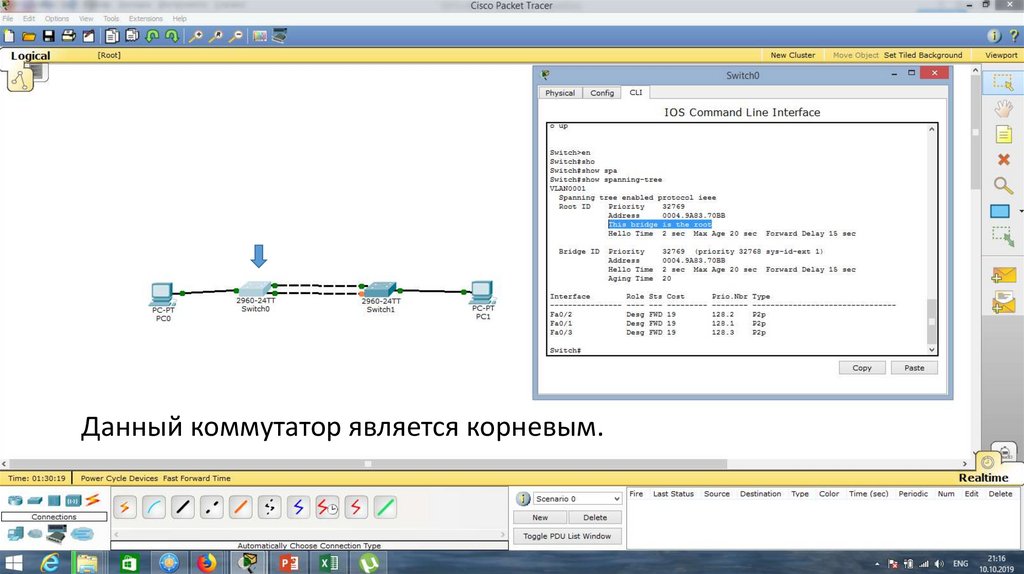Click the PC1 computer on the workspace

483,293
